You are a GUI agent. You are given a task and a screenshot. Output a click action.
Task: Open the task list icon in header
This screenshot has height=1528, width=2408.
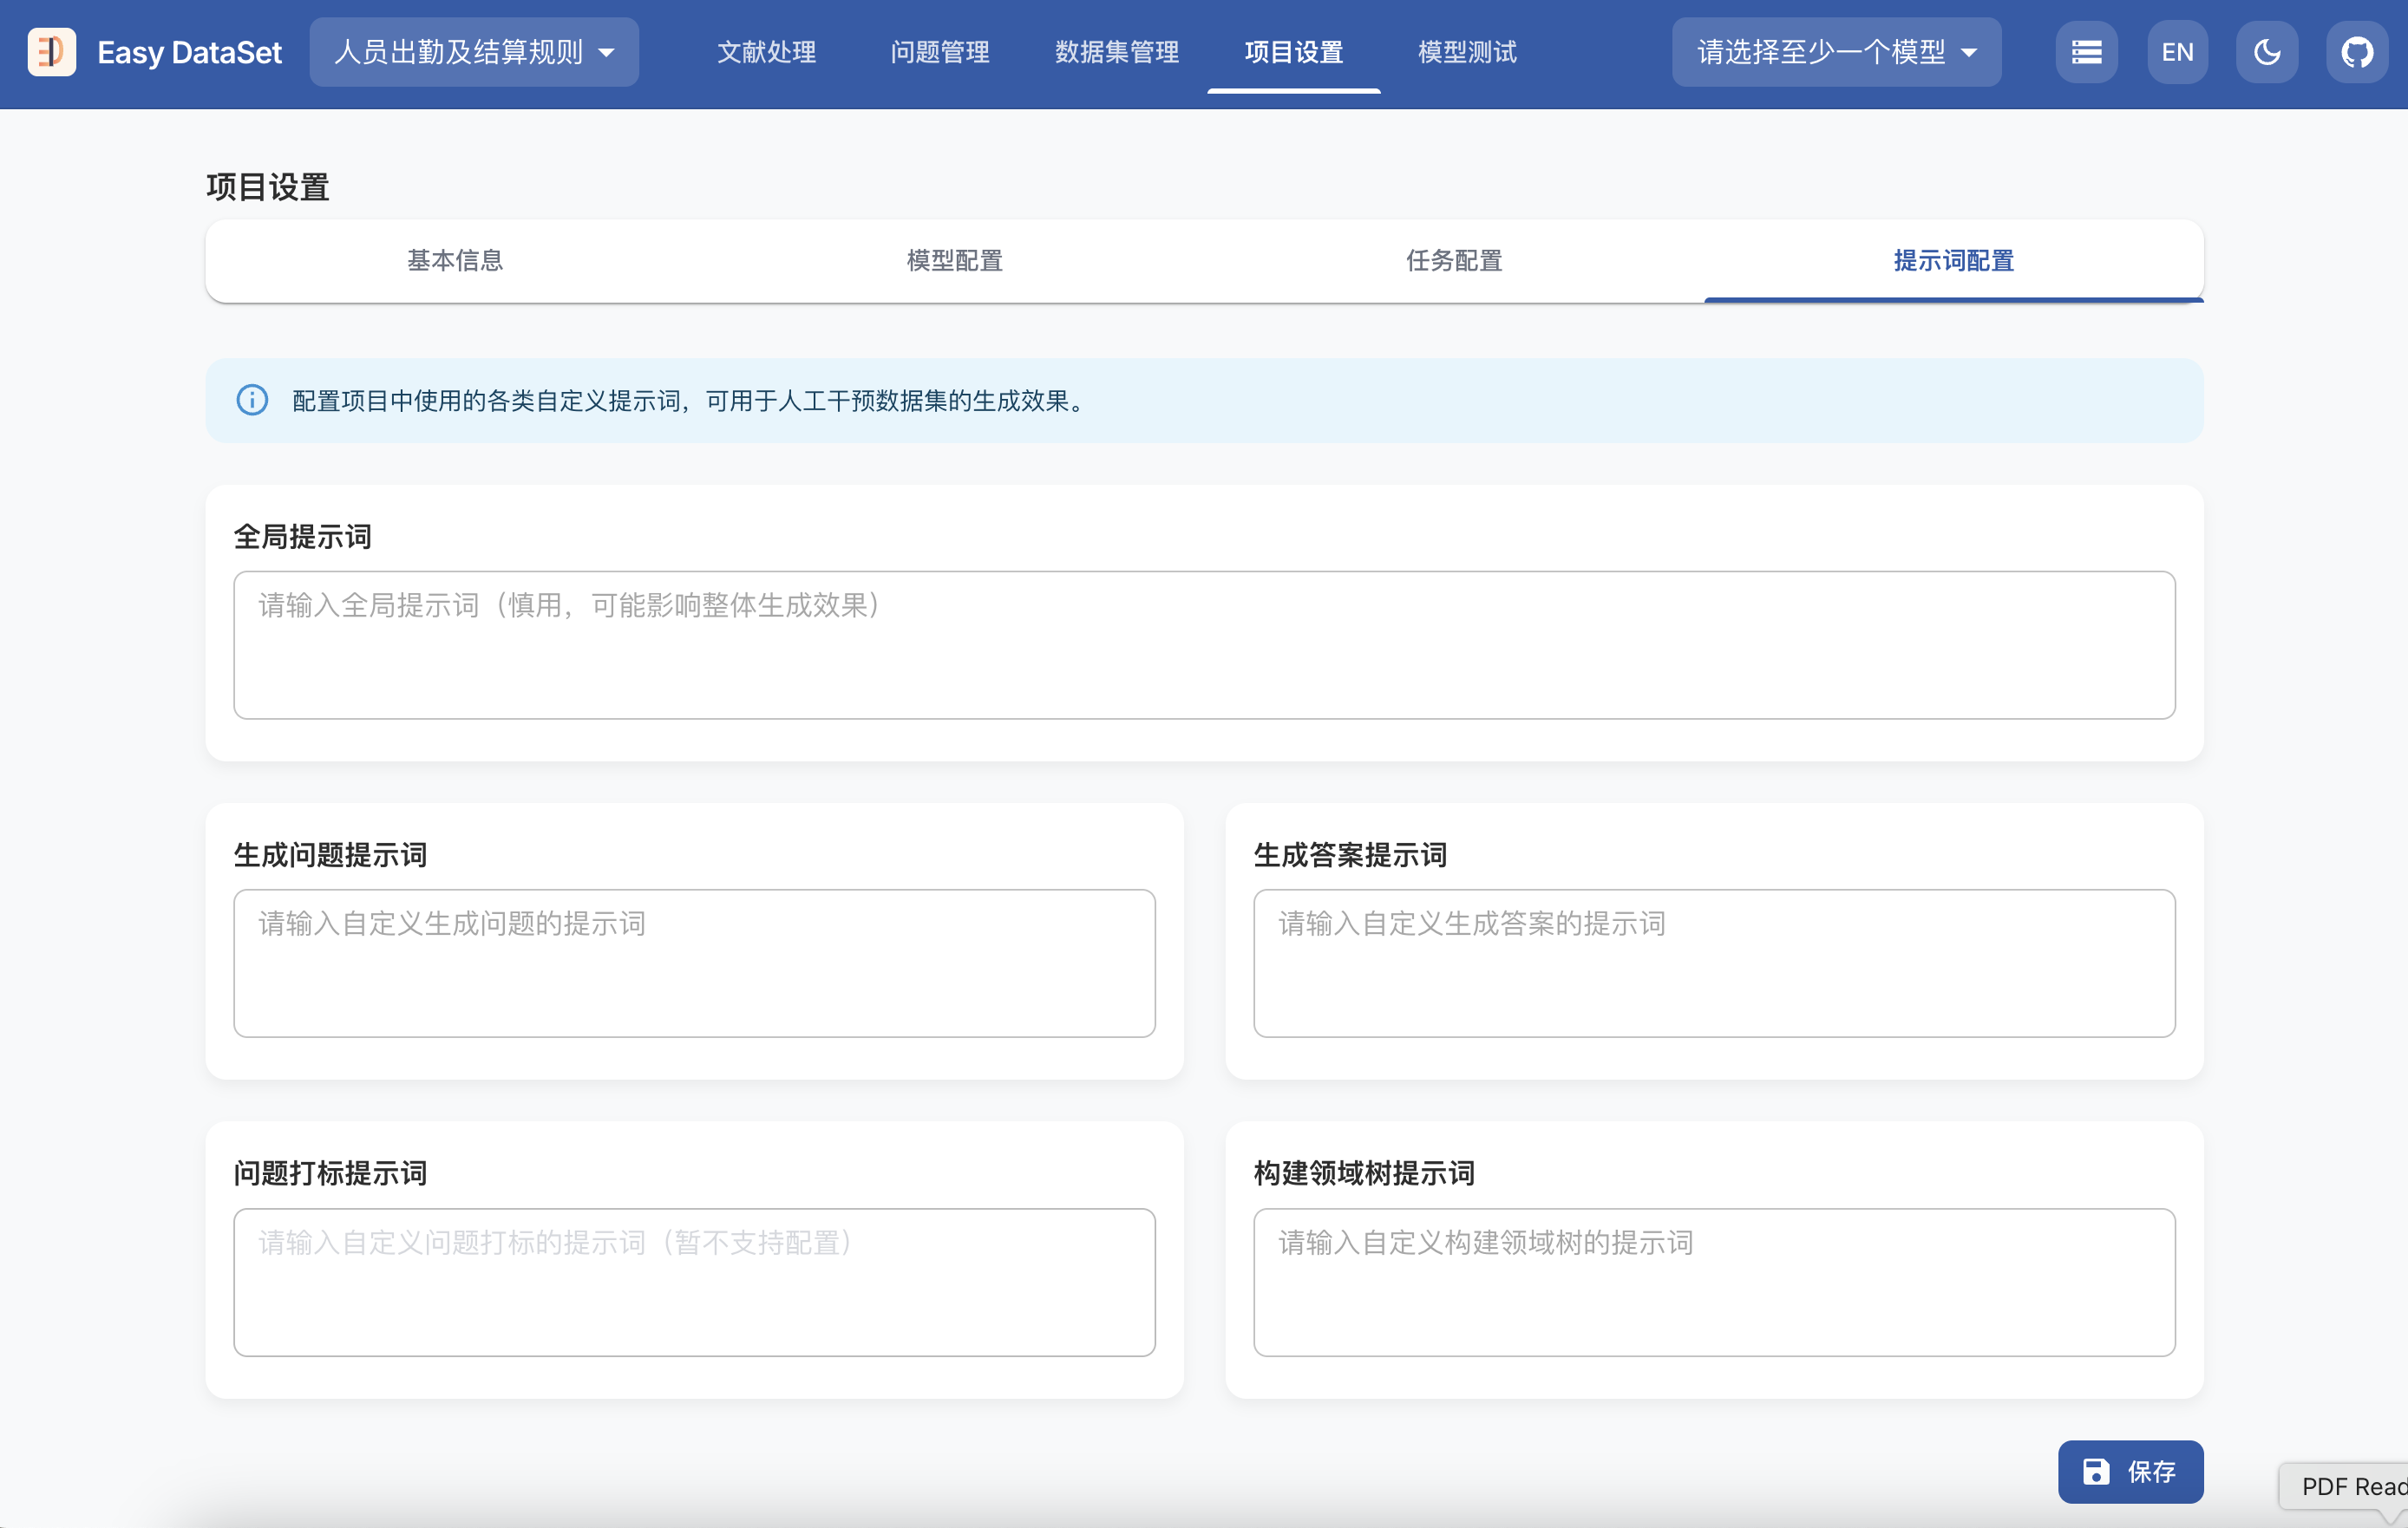[x=2086, y=52]
